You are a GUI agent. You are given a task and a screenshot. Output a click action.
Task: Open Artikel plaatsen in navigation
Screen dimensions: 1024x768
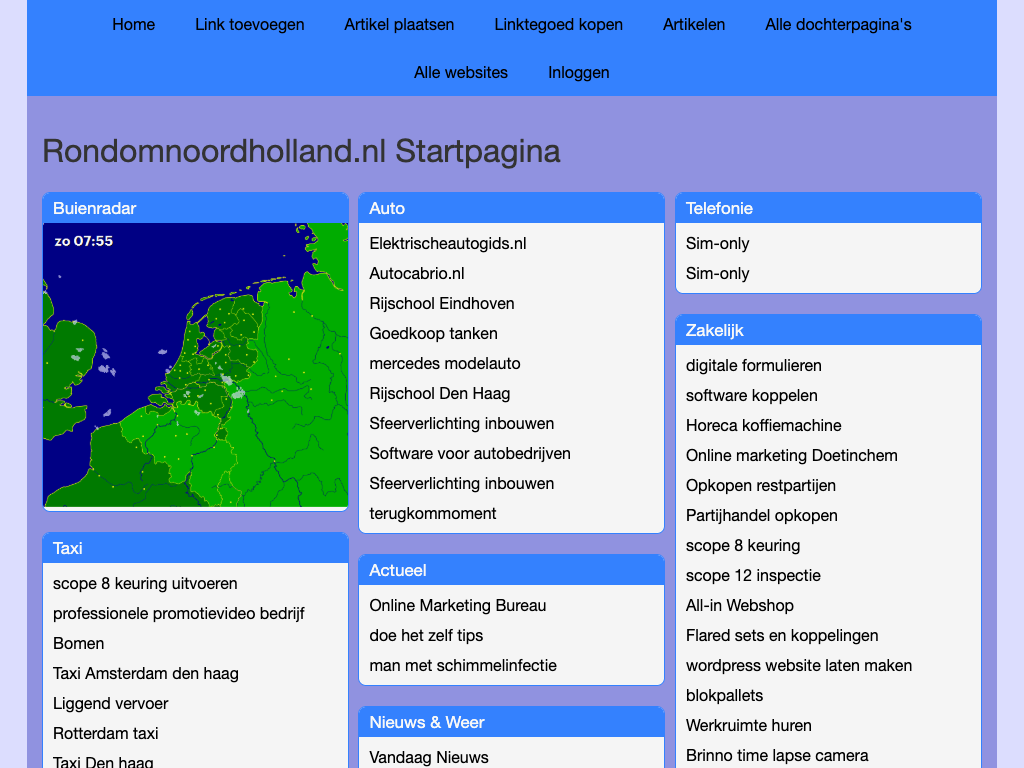point(399,24)
